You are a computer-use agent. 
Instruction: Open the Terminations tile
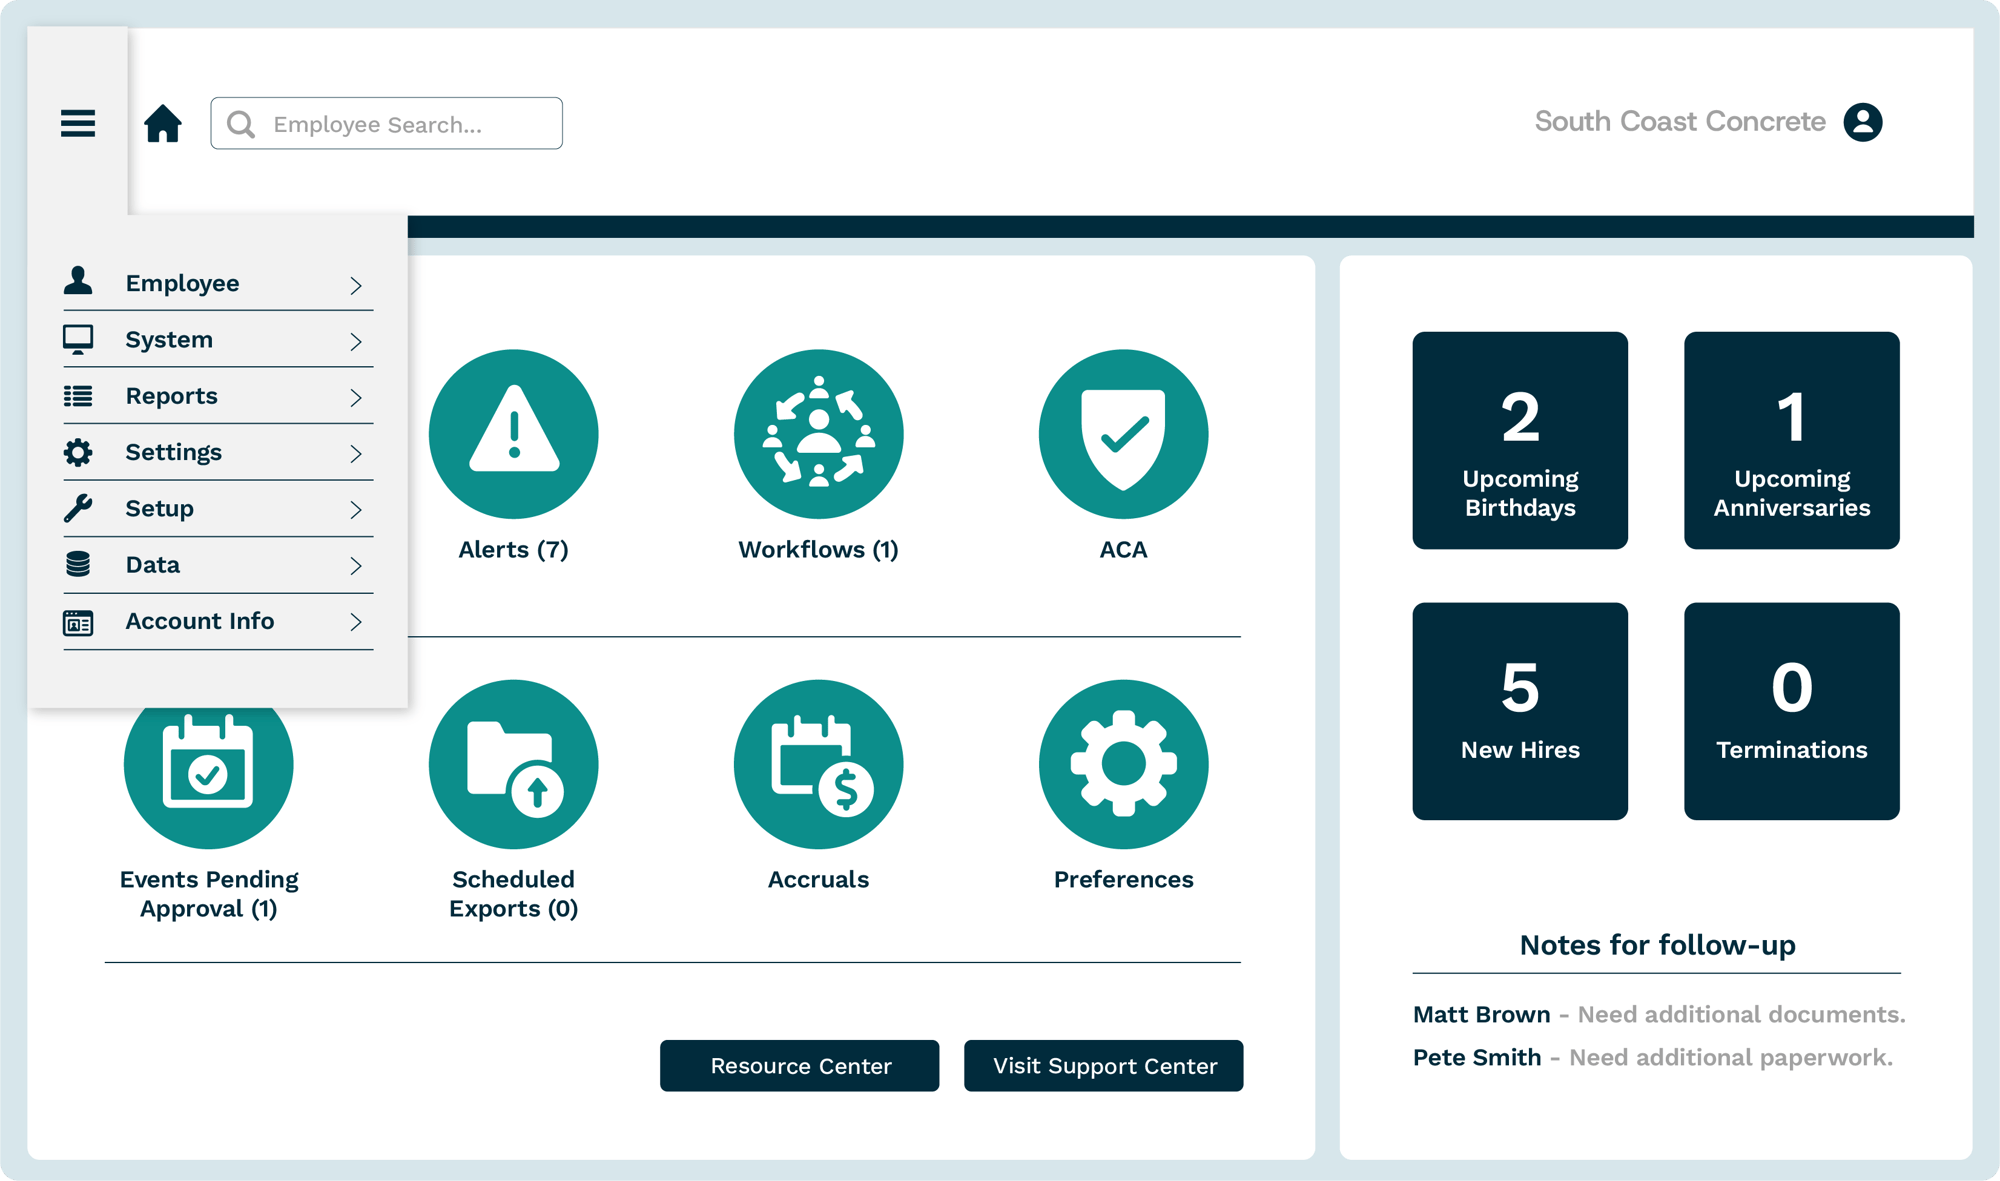pyautogui.click(x=1792, y=711)
